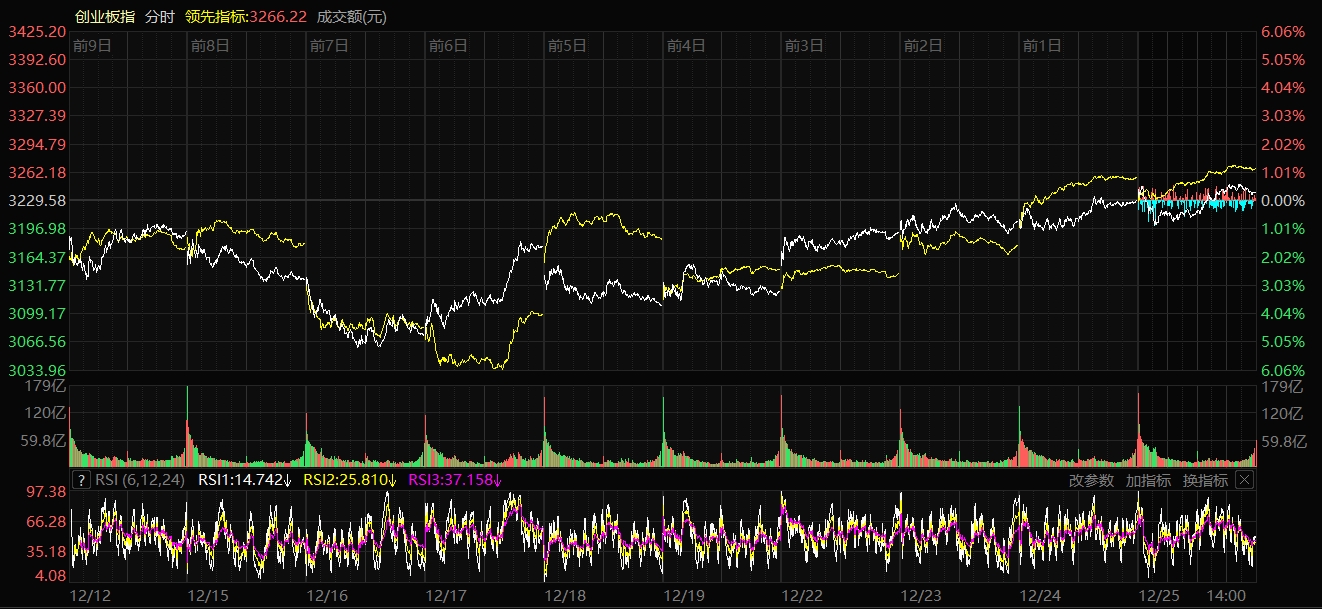
Task: Click 加指标 to add an indicator
Action: pyautogui.click(x=1148, y=480)
